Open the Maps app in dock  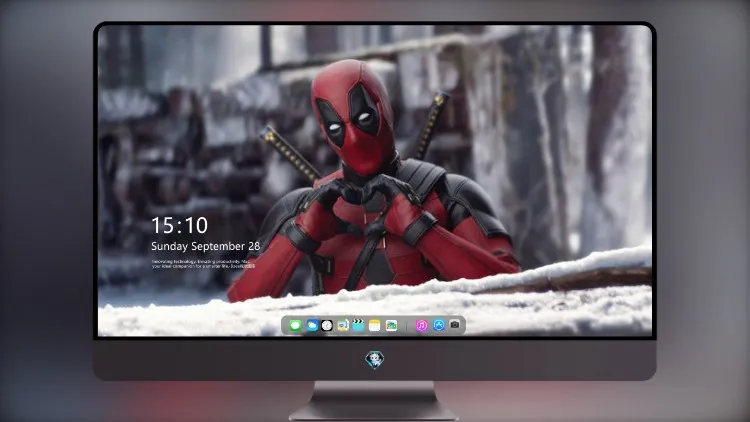click(343, 326)
